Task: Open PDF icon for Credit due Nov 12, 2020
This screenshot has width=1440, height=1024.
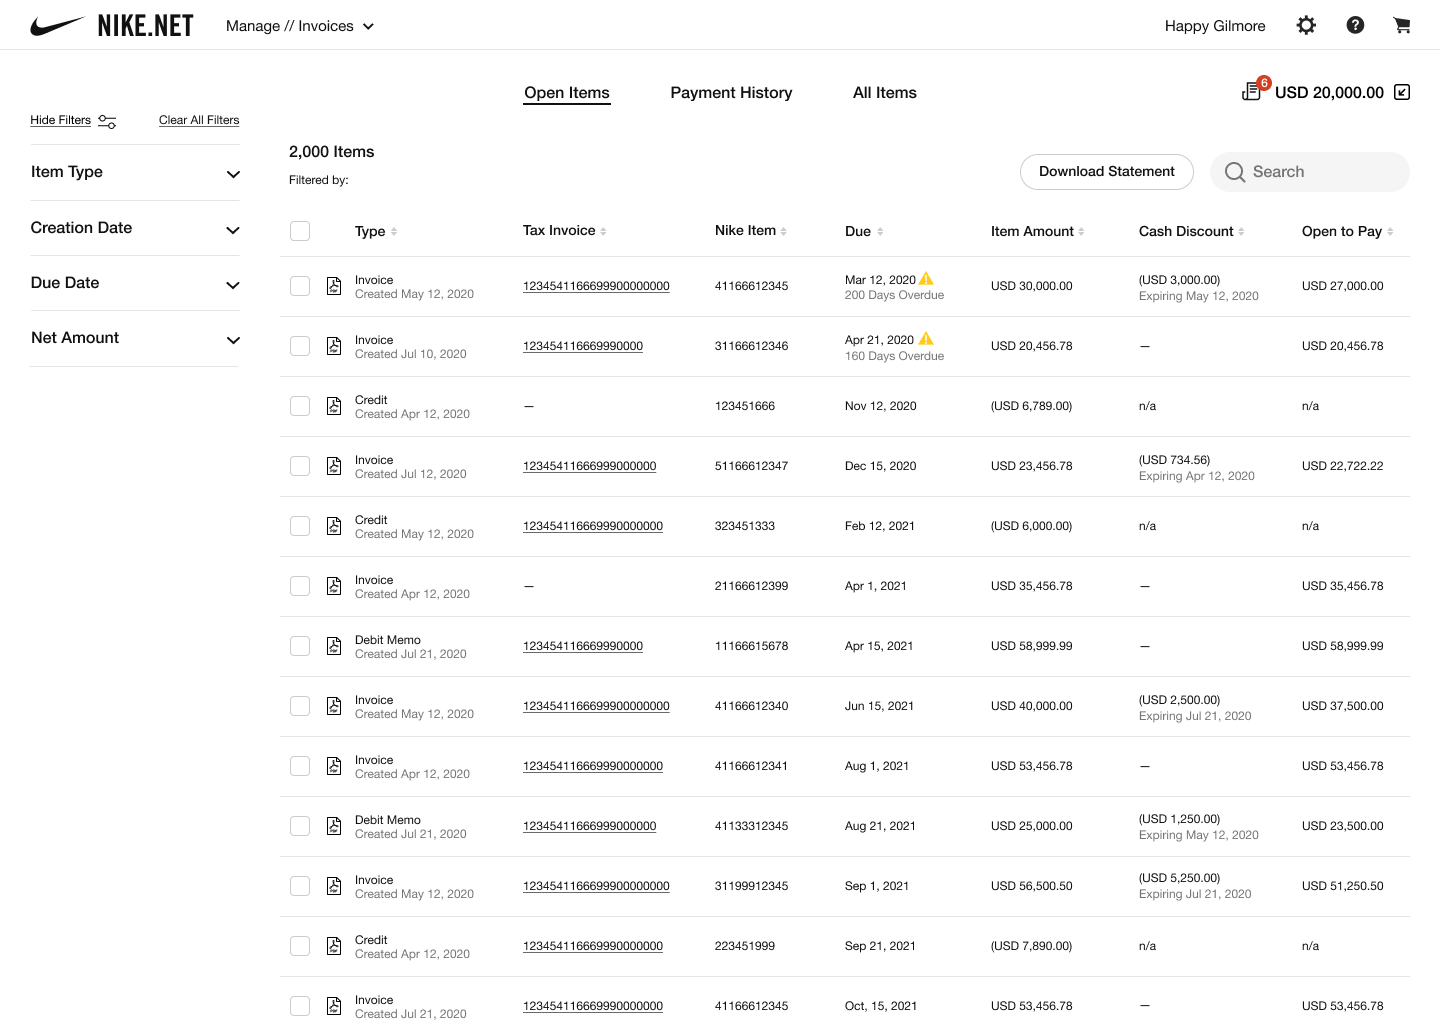Action: [x=334, y=406]
